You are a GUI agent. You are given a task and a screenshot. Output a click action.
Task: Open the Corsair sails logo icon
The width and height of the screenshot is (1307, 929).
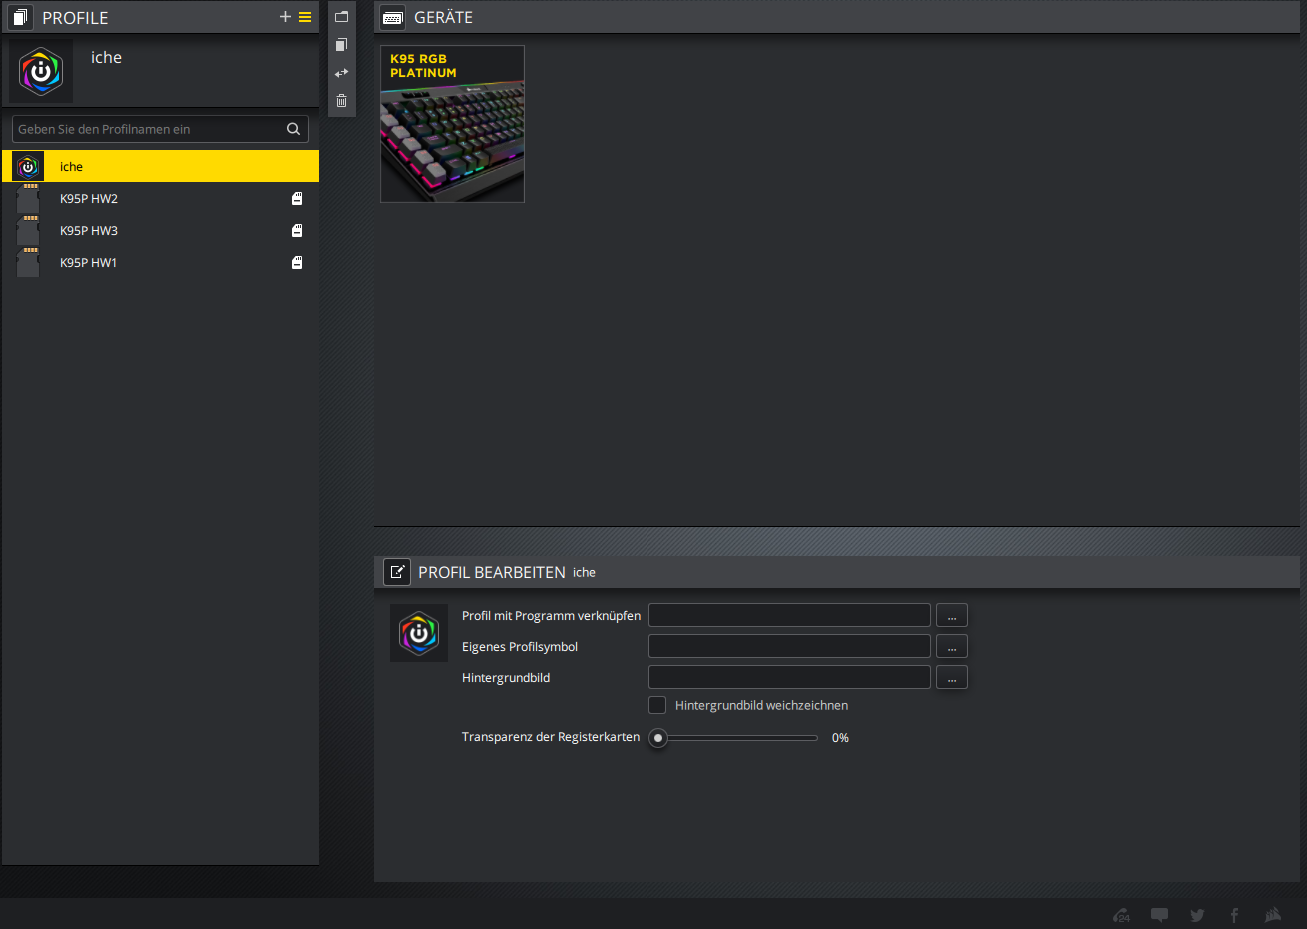(1272, 915)
